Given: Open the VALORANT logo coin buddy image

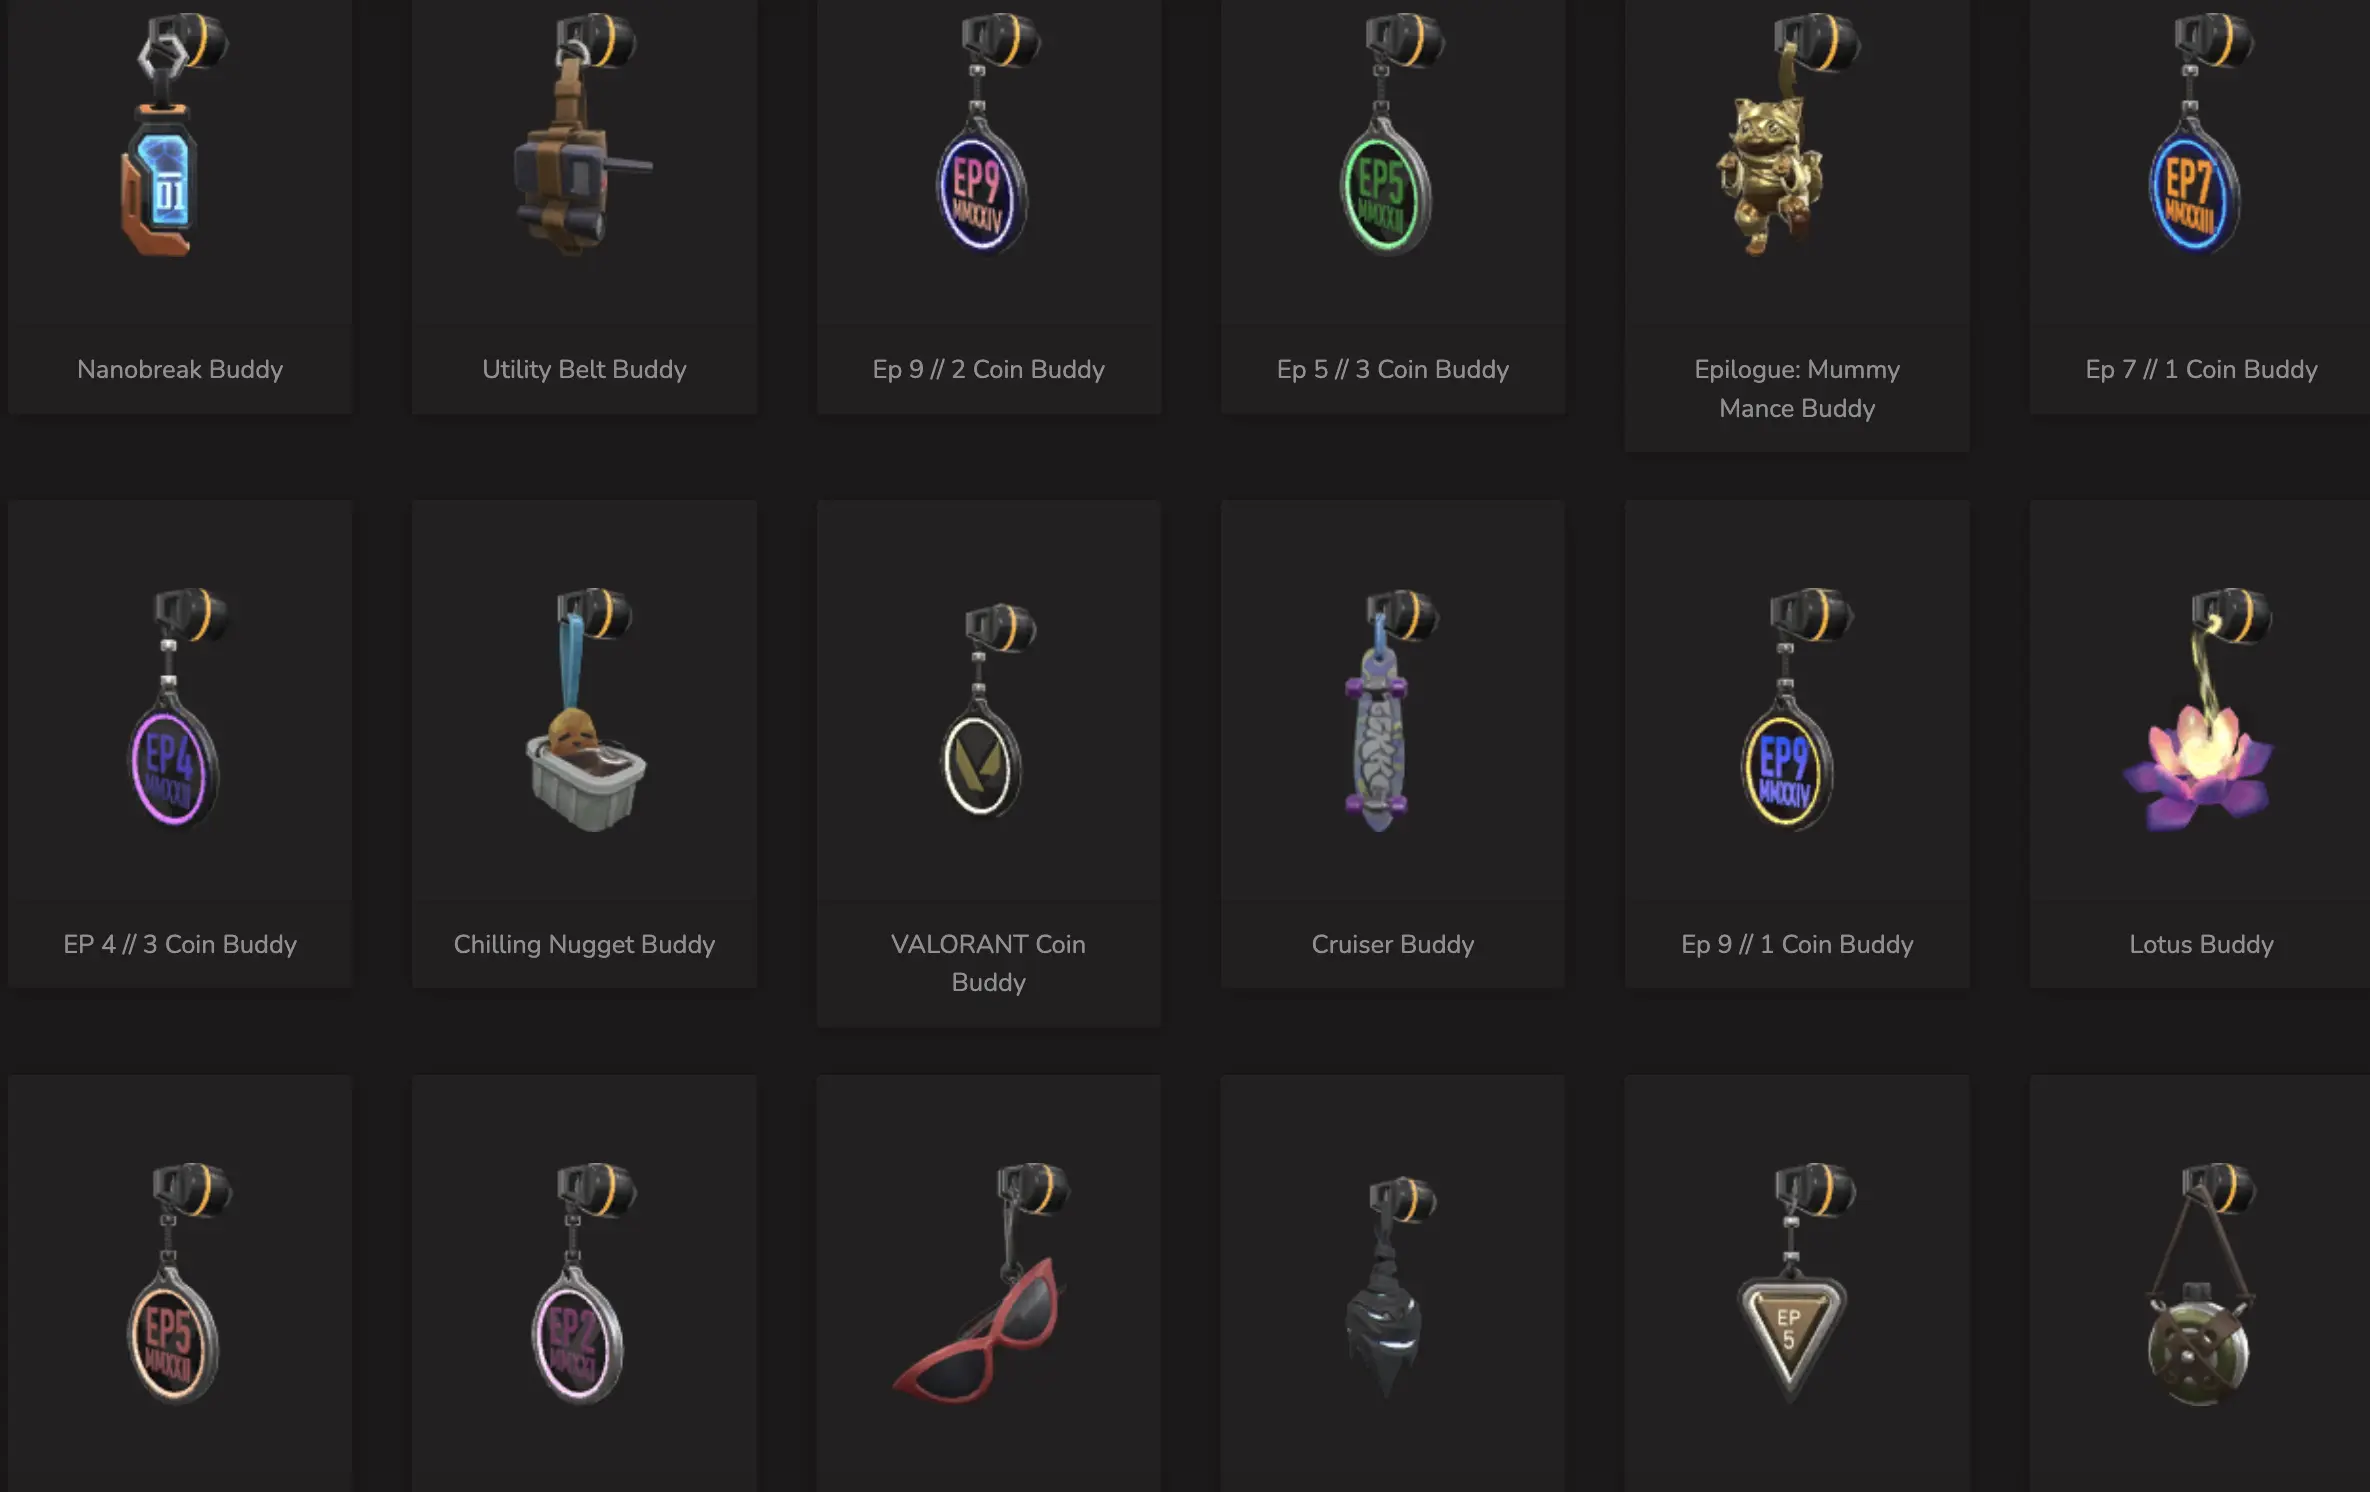Looking at the screenshot, I should (988, 712).
